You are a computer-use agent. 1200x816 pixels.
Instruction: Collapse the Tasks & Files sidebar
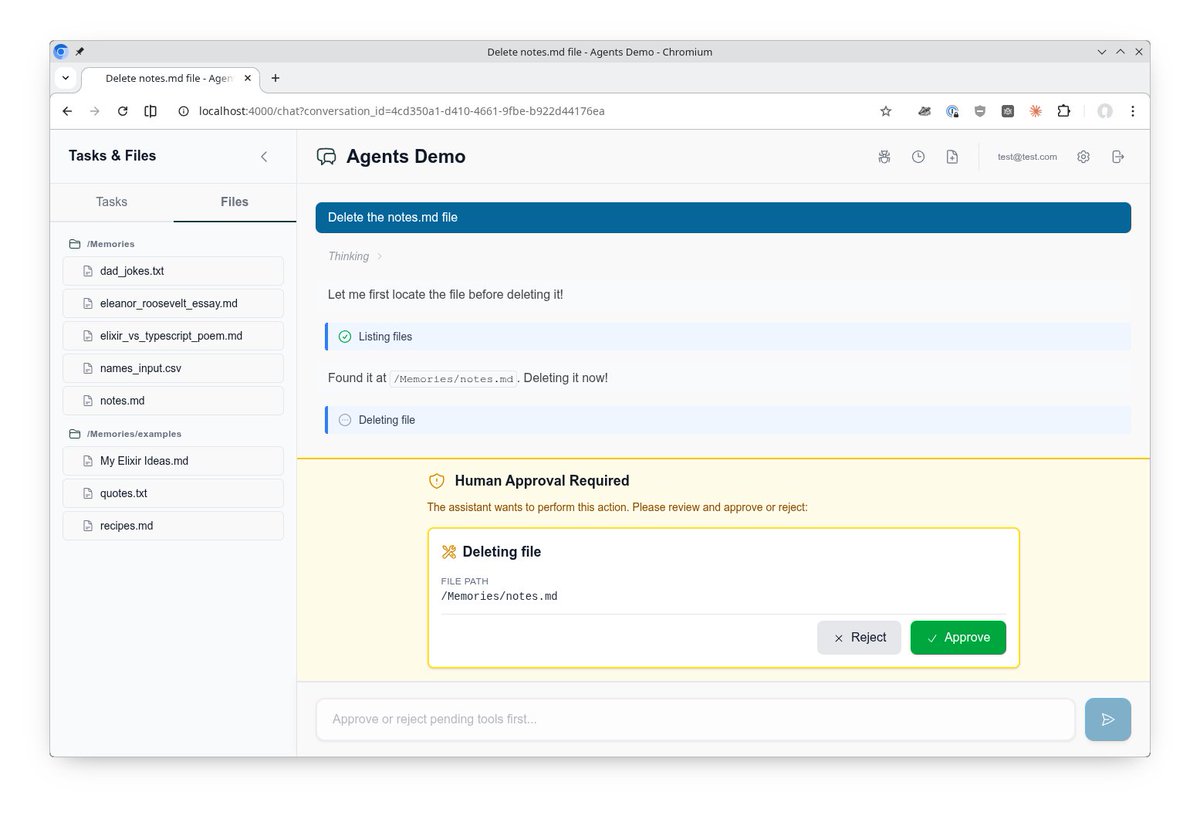coord(264,156)
